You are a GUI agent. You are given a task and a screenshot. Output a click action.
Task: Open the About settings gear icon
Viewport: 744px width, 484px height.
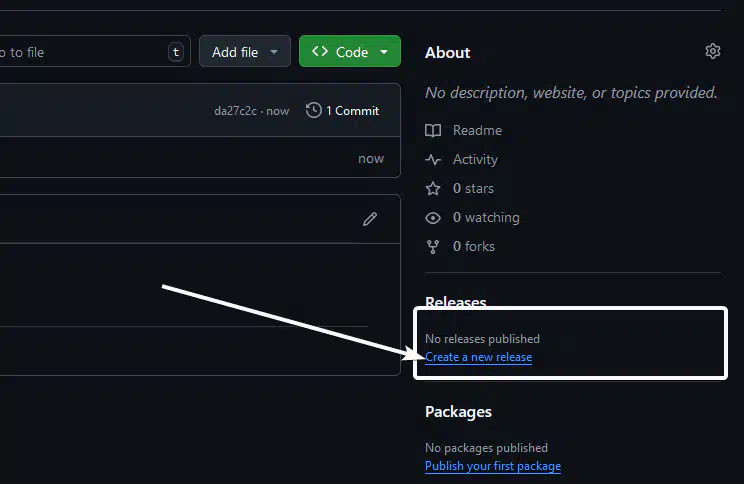click(712, 51)
